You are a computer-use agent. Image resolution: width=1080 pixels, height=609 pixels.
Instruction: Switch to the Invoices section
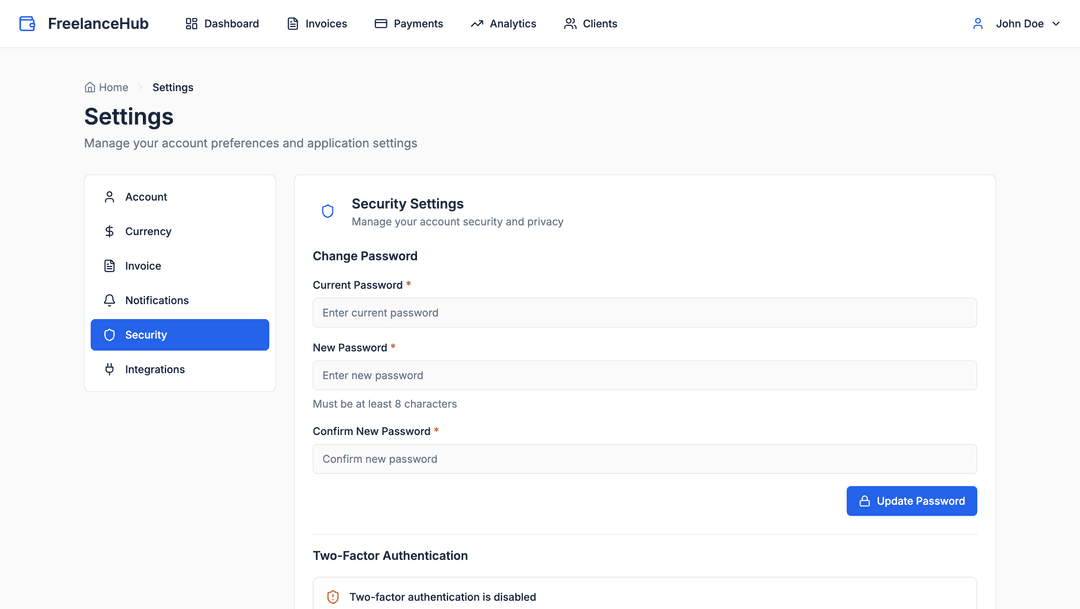[x=317, y=22]
